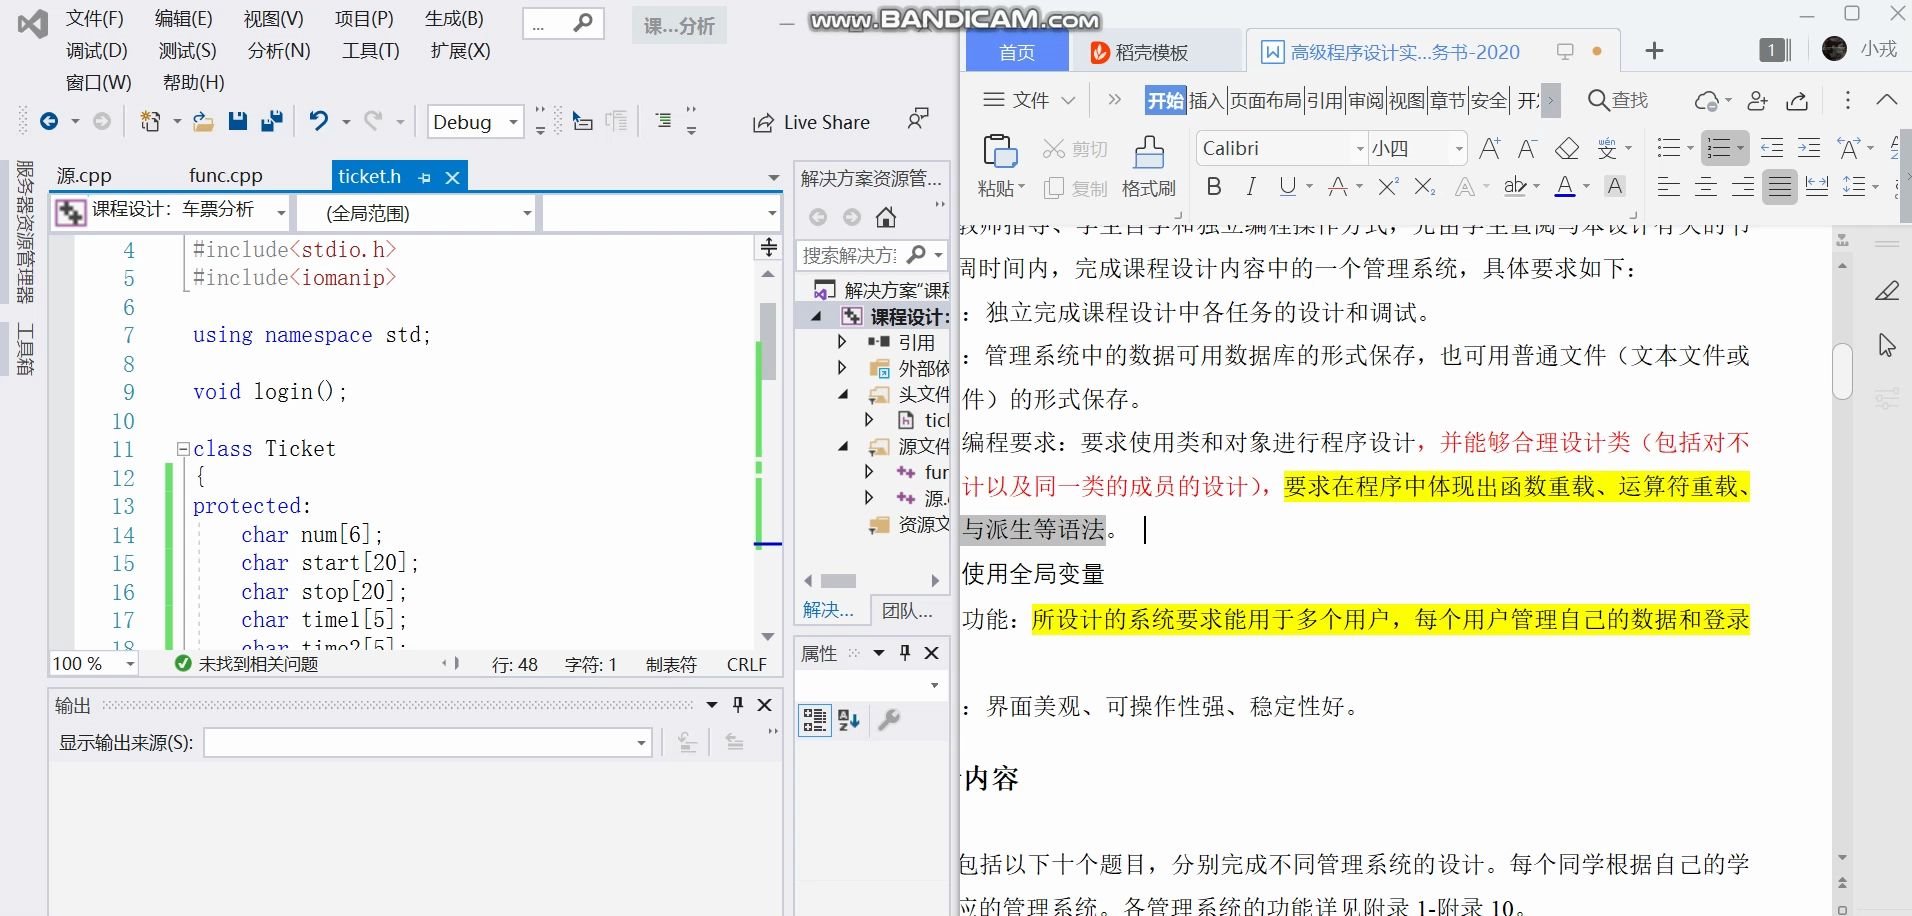Viewport: 1912px width, 916px height.
Task: Select the 页面布局 ribbon tab
Action: point(1265,100)
